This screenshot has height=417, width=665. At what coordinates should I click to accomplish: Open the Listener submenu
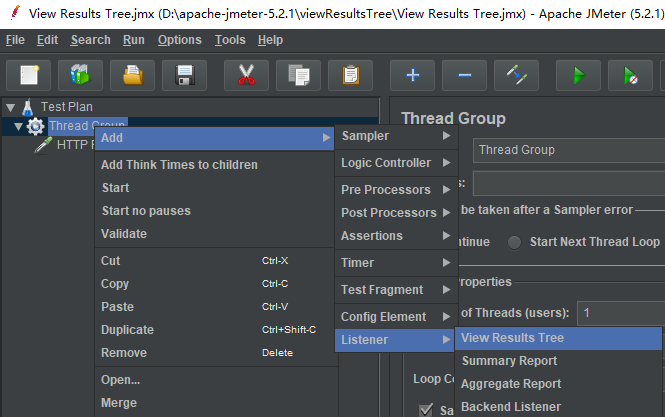[x=394, y=340]
